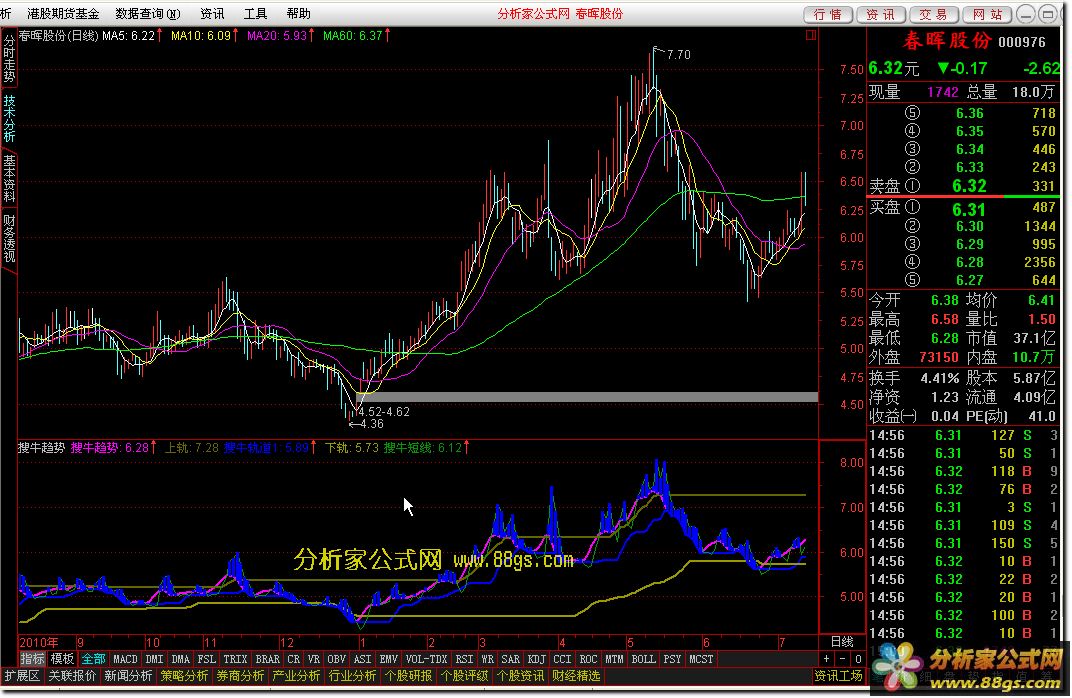1072x698 pixels.
Task: Apply the WR indicator
Action: (487, 659)
